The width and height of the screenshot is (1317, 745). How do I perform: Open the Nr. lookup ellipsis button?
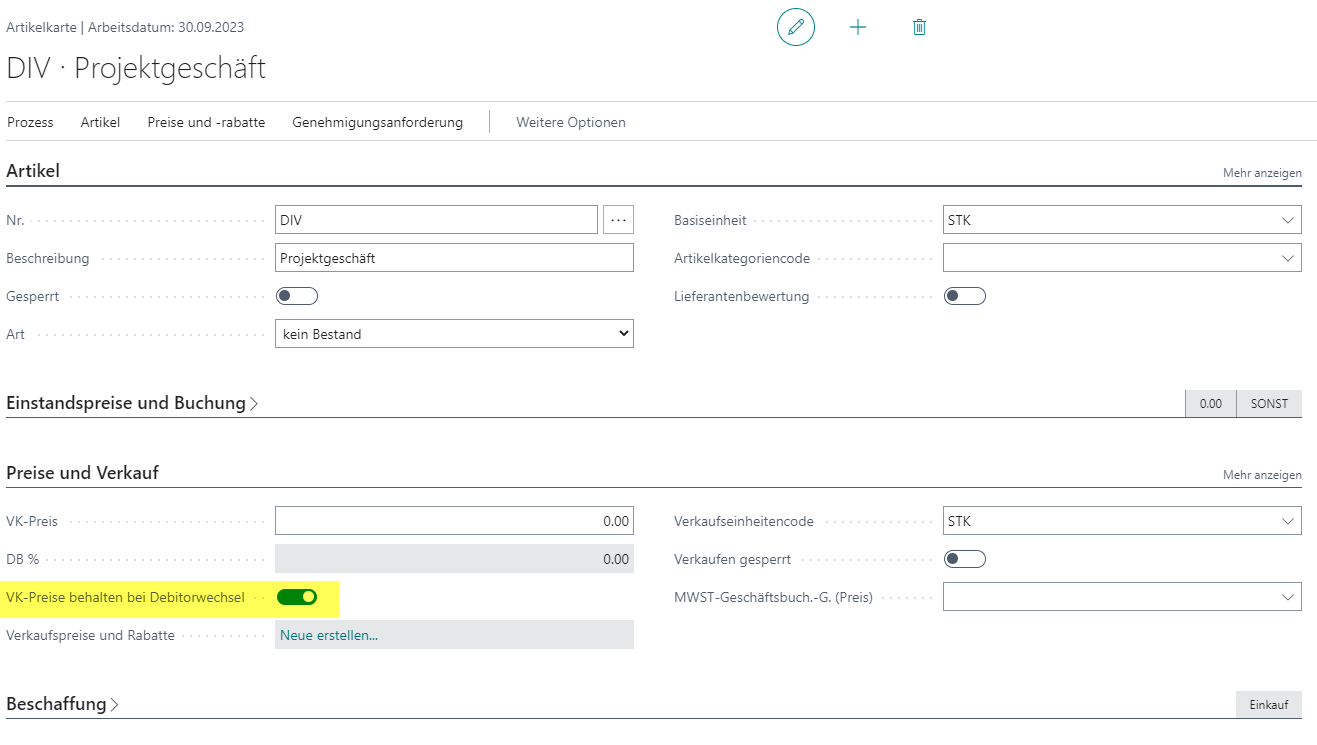pyautogui.click(x=619, y=220)
